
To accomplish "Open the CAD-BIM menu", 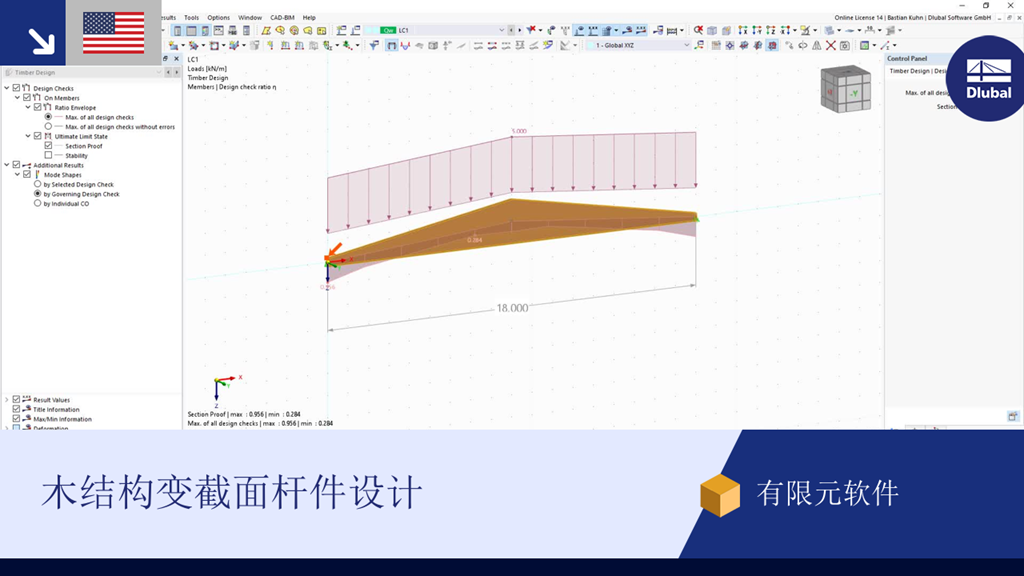I will [x=282, y=18].
